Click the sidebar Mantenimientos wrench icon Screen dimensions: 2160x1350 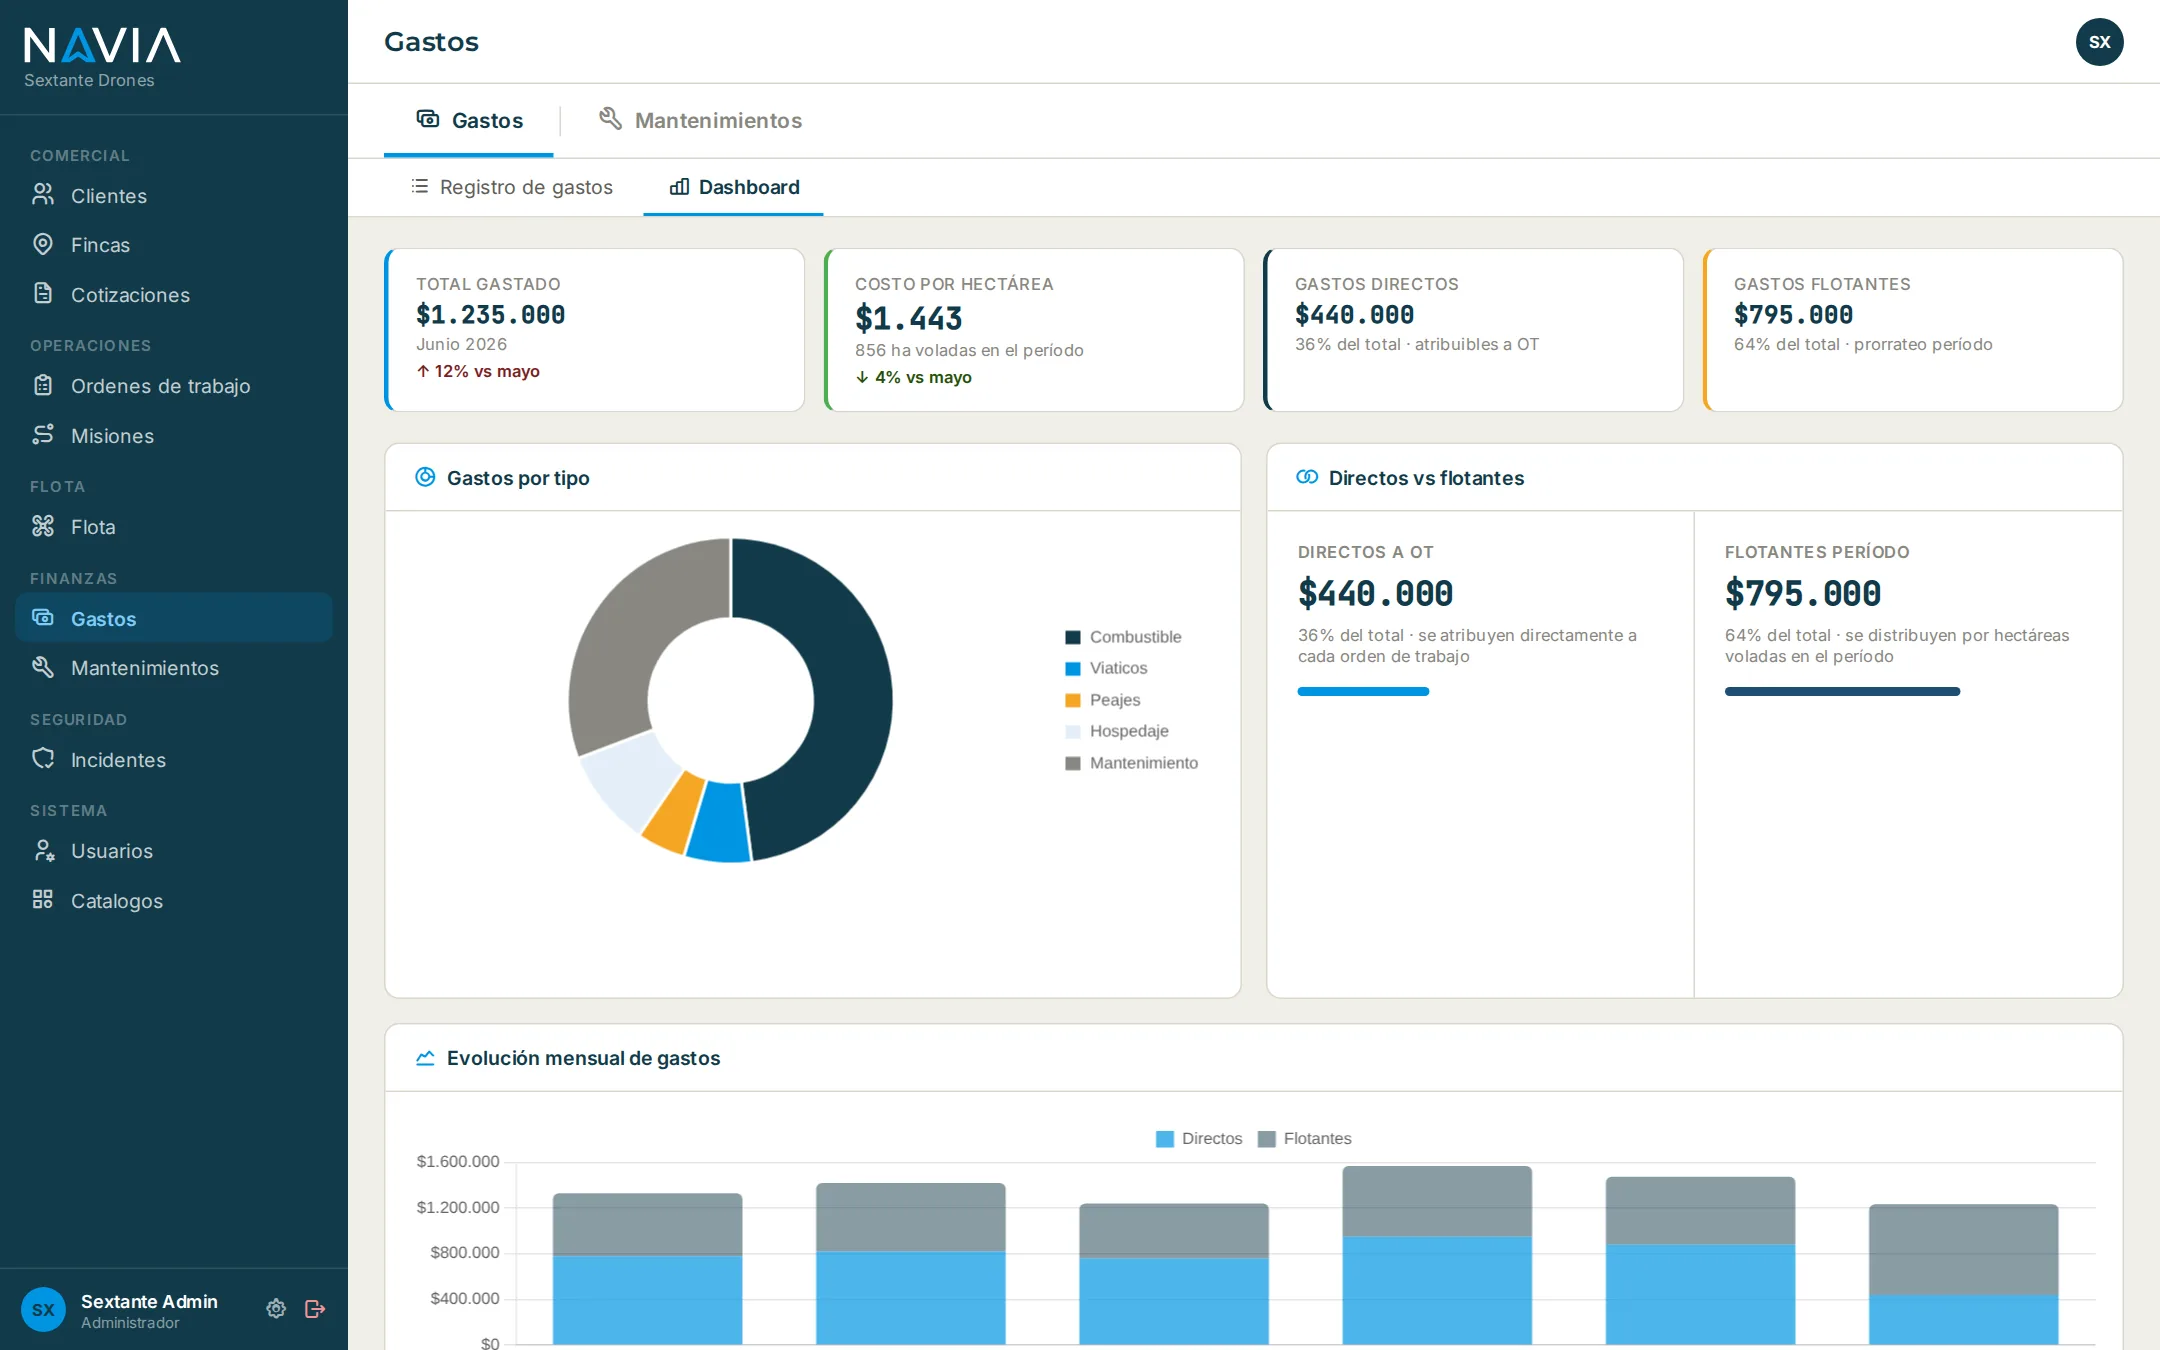coord(43,667)
